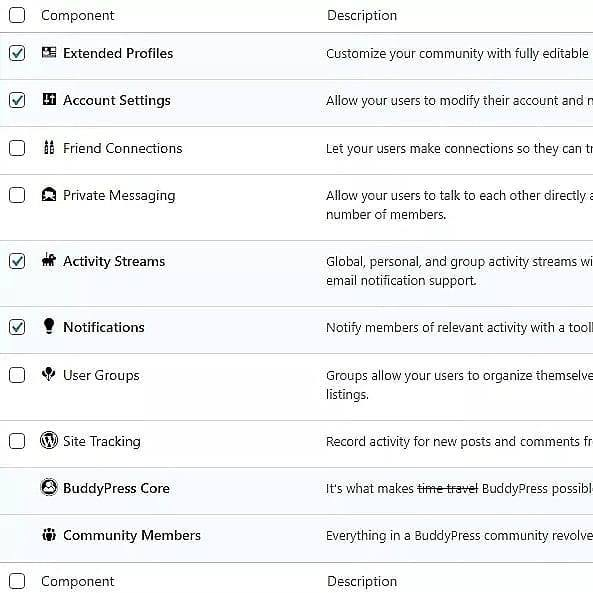Click the 'Everything in a BuddyPress community' description
Viewport: 593px width, 593px height.
pyautogui.click(x=459, y=536)
